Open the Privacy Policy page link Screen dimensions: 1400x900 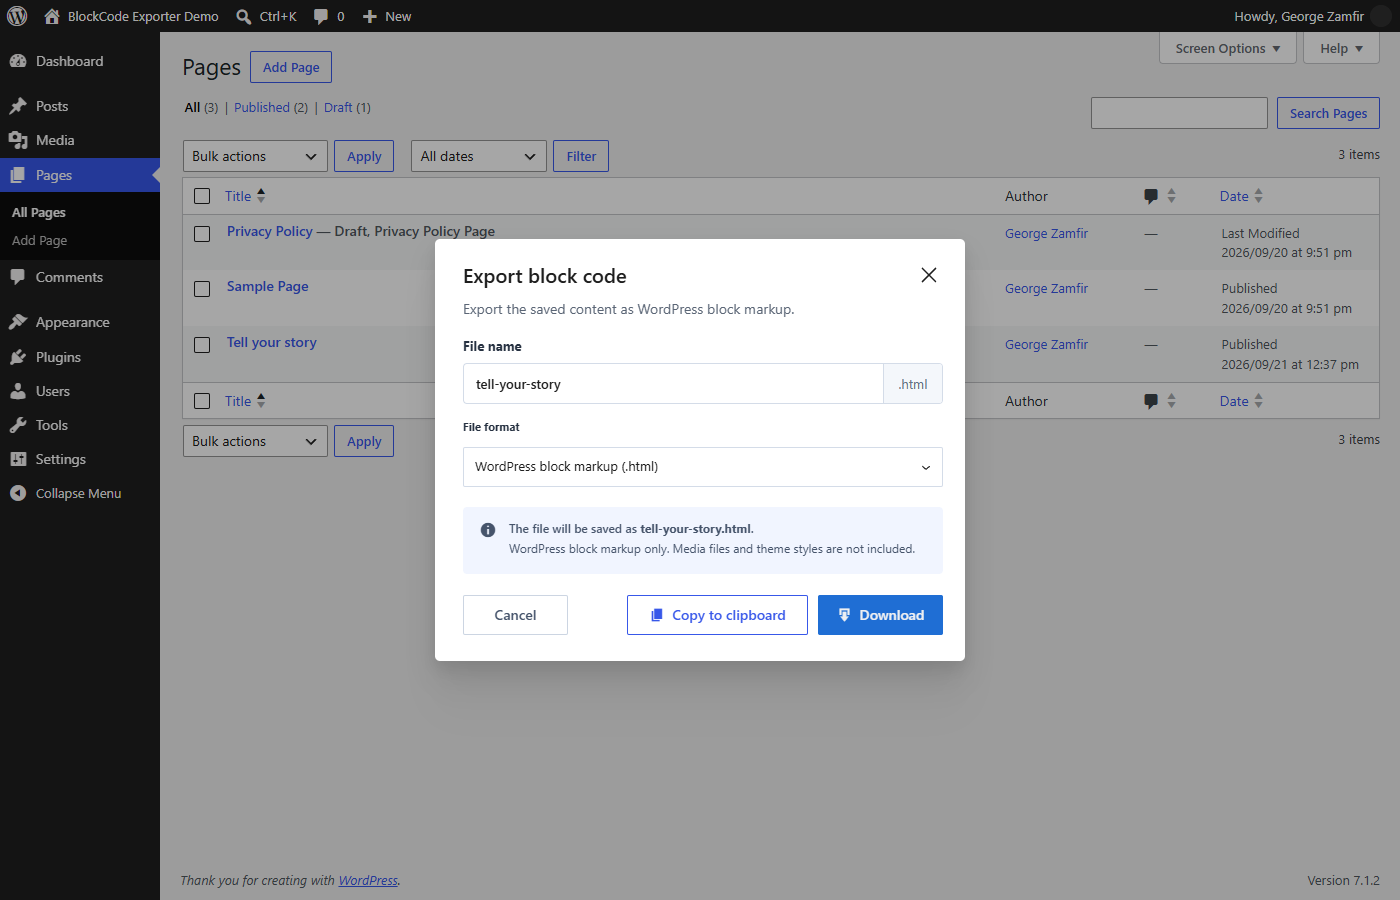coord(270,231)
